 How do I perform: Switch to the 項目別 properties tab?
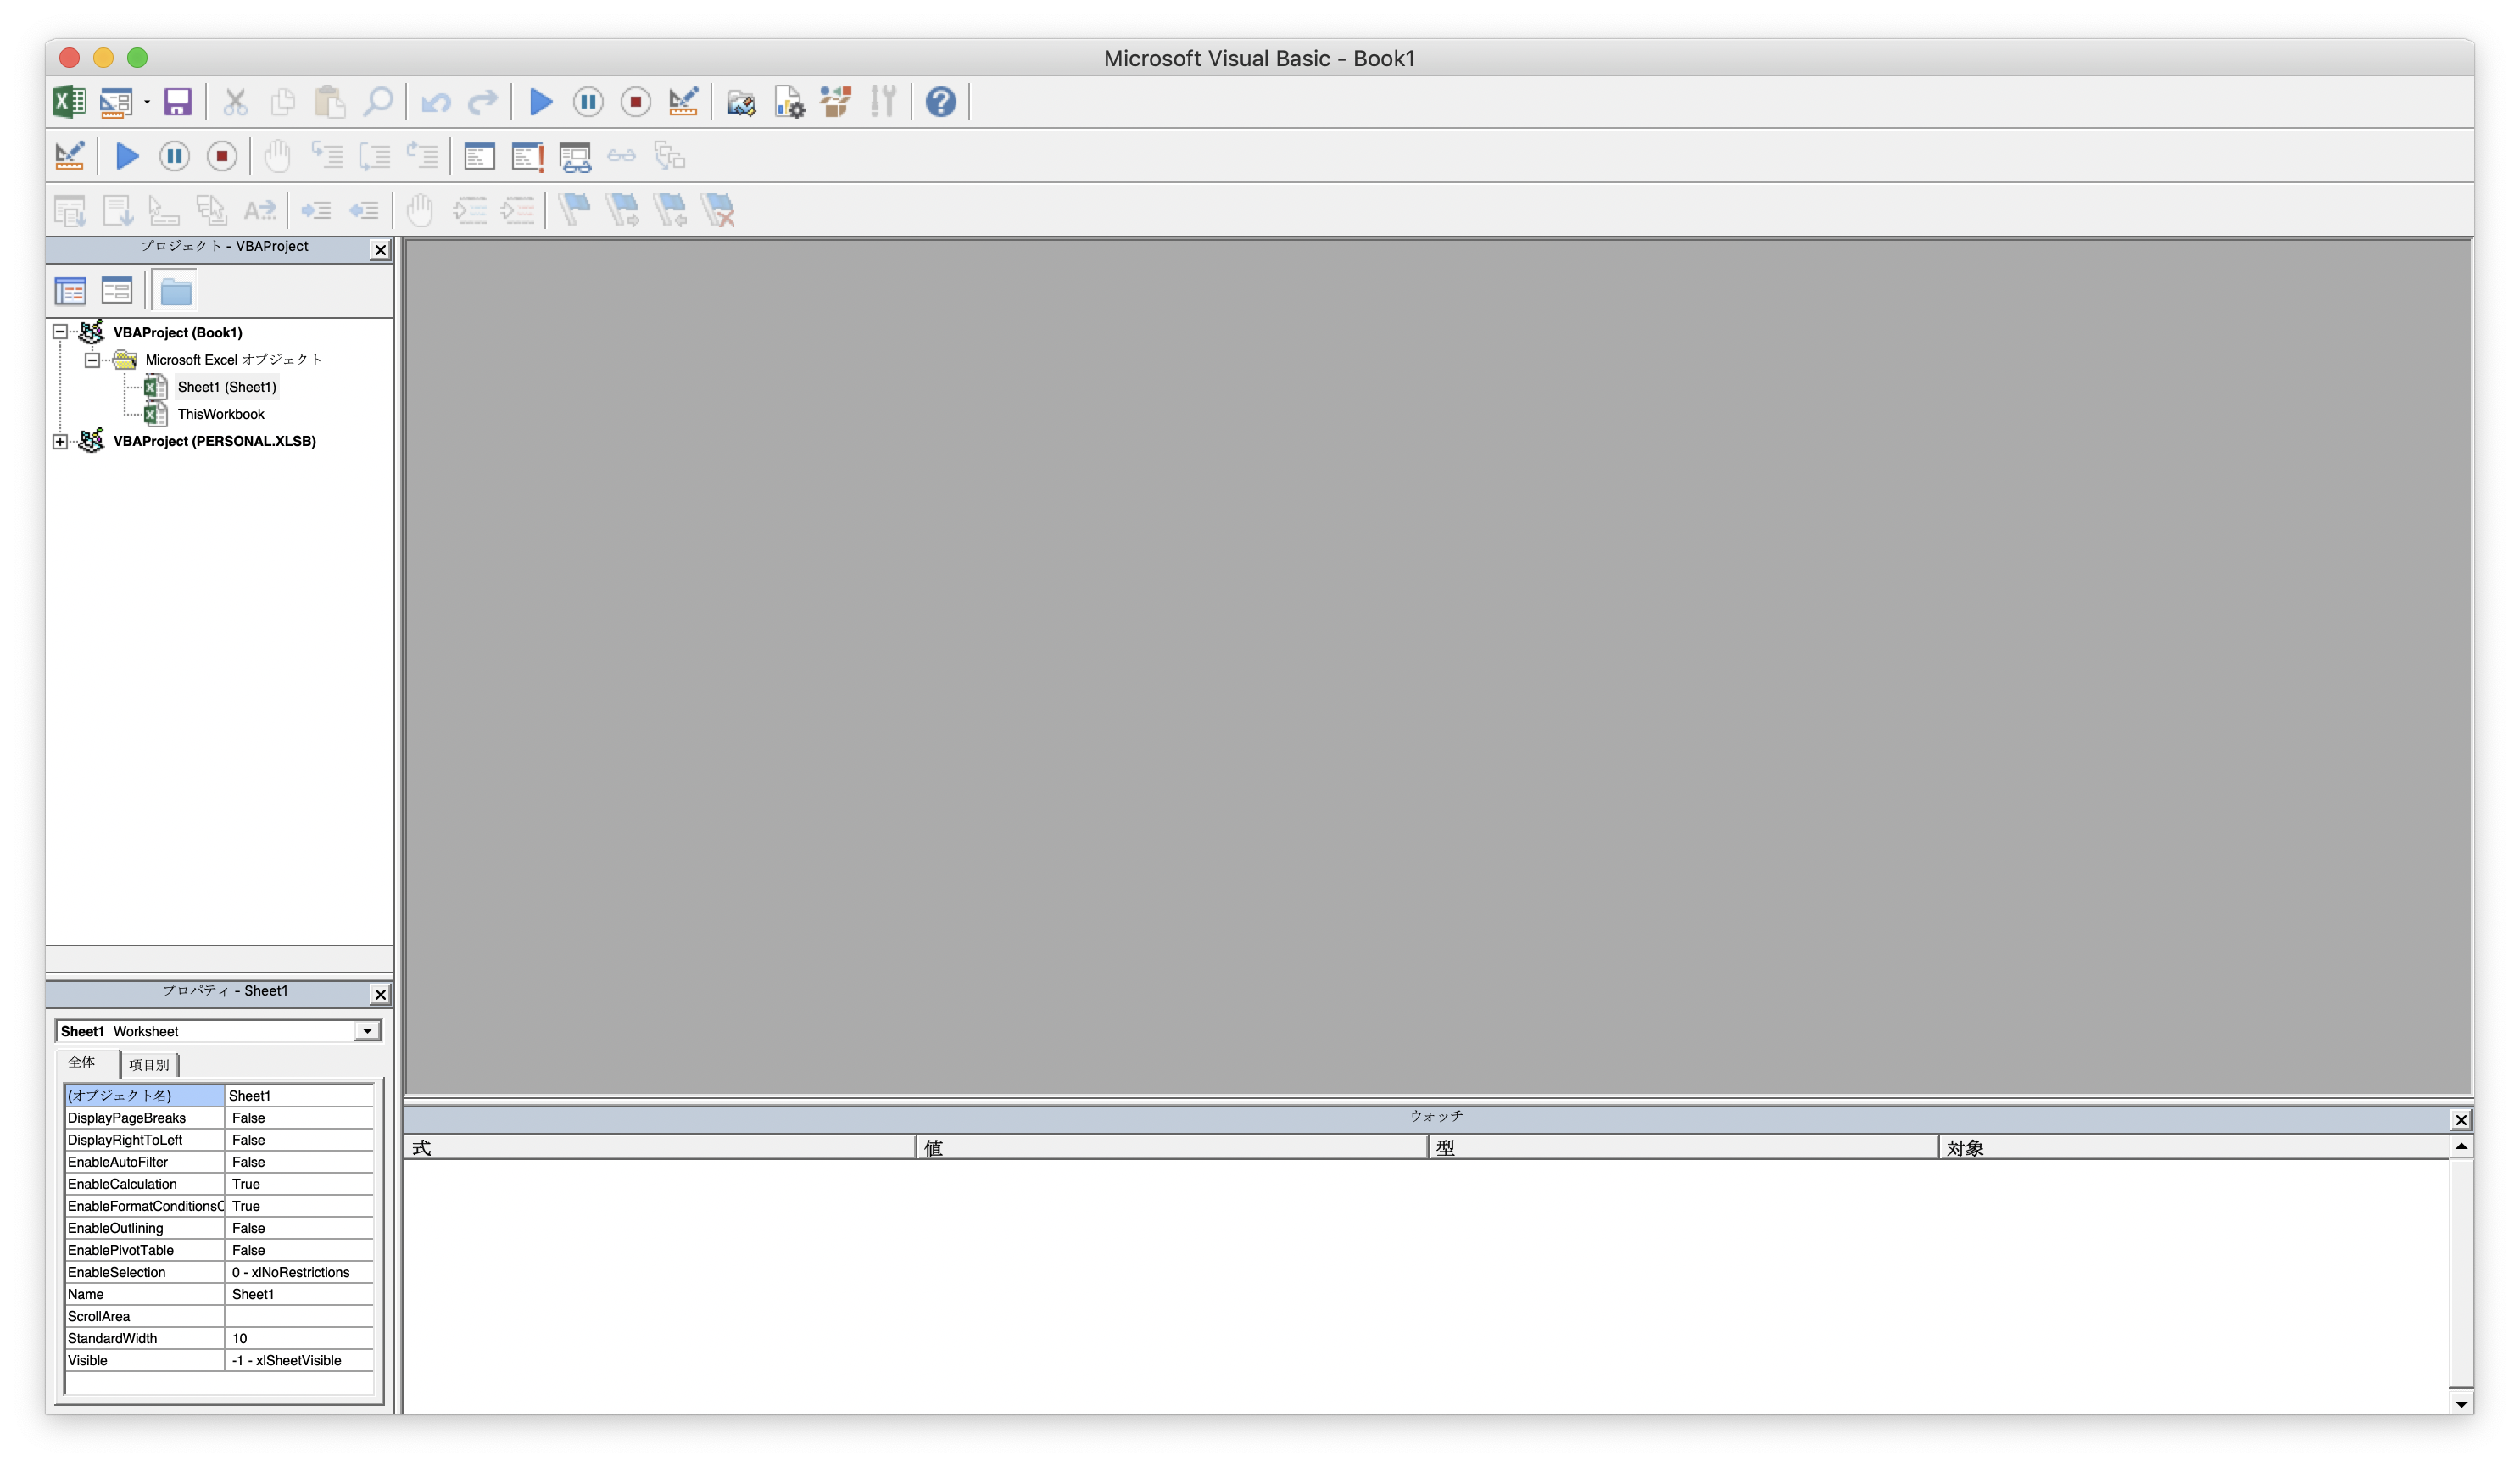pos(150,1063)
